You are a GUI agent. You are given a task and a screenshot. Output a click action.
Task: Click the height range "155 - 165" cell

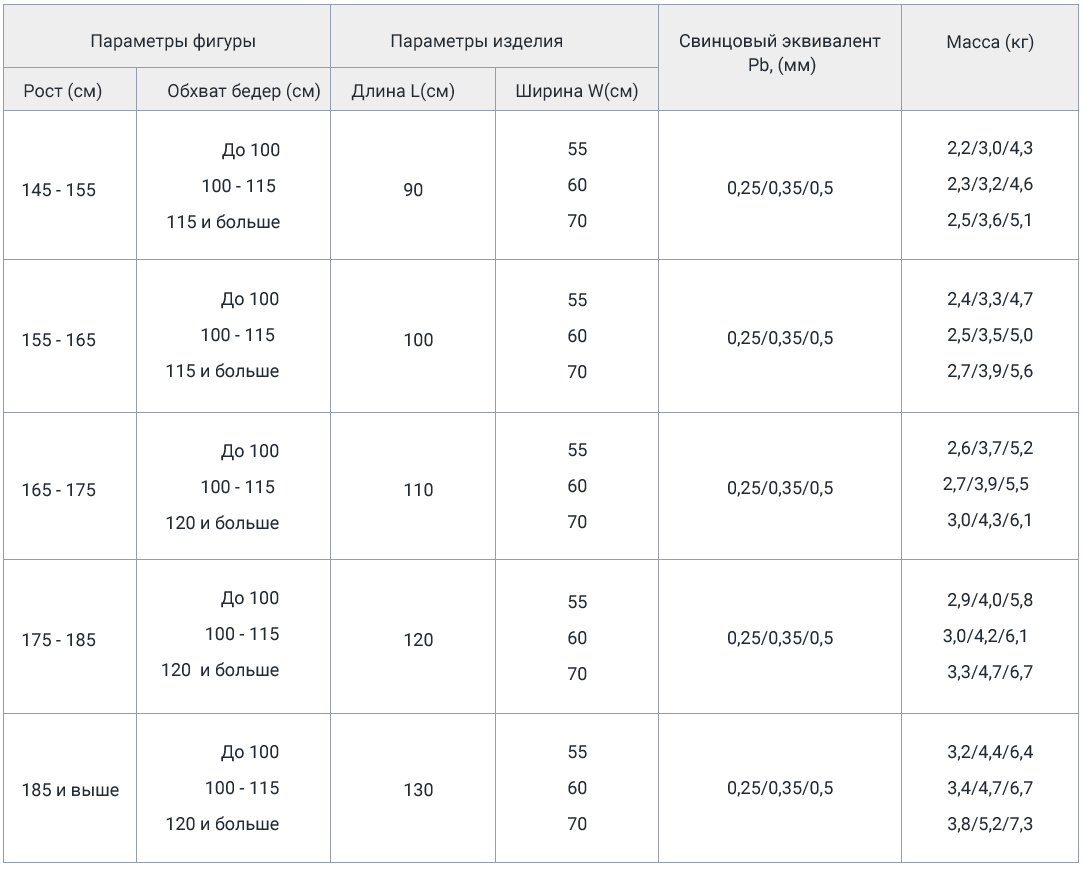coord(59,340)
